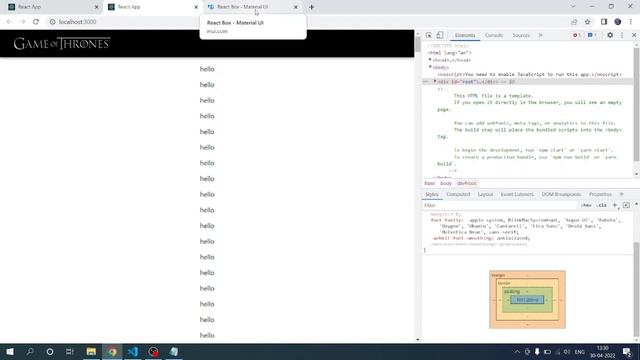Bookmark this page star icon
640x360 pixels.
point(587,22)
